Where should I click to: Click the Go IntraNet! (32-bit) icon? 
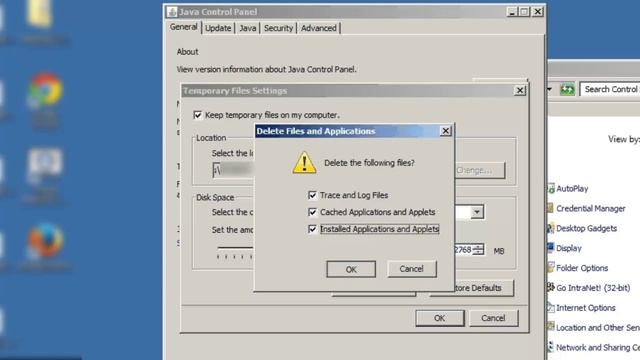pyautogui.click(x=551, y=287)
